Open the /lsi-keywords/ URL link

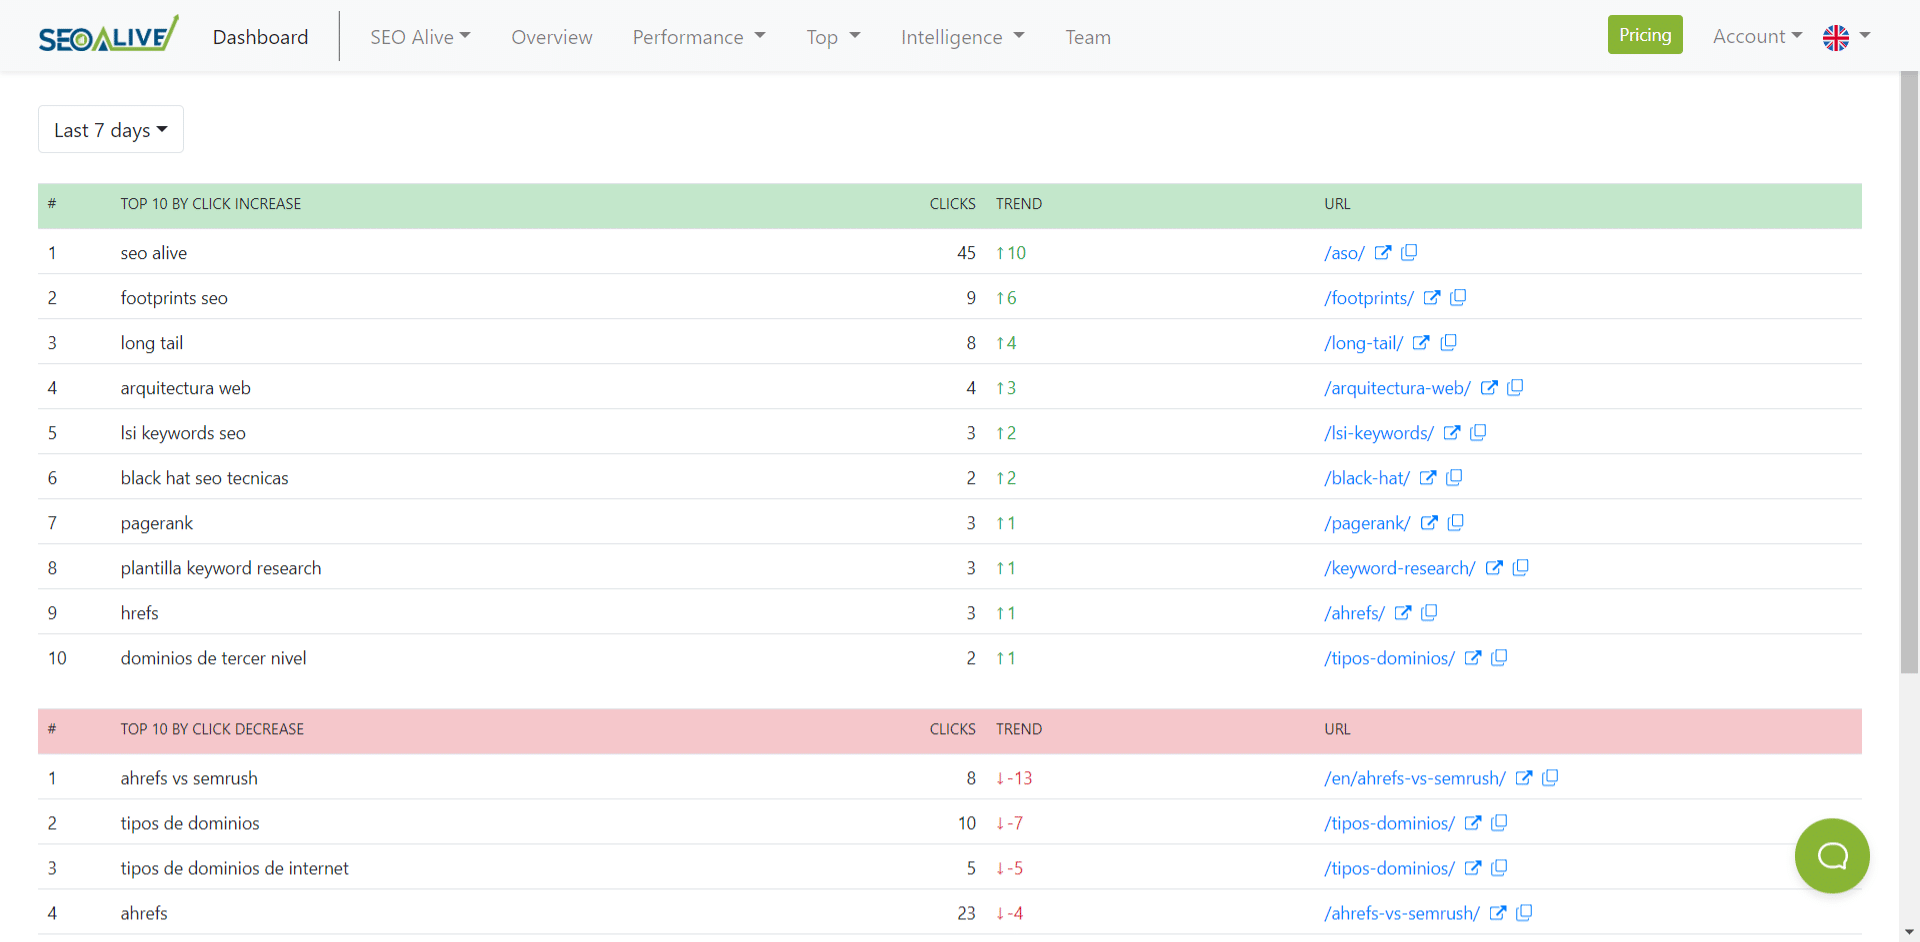[x=1378, y=433]
